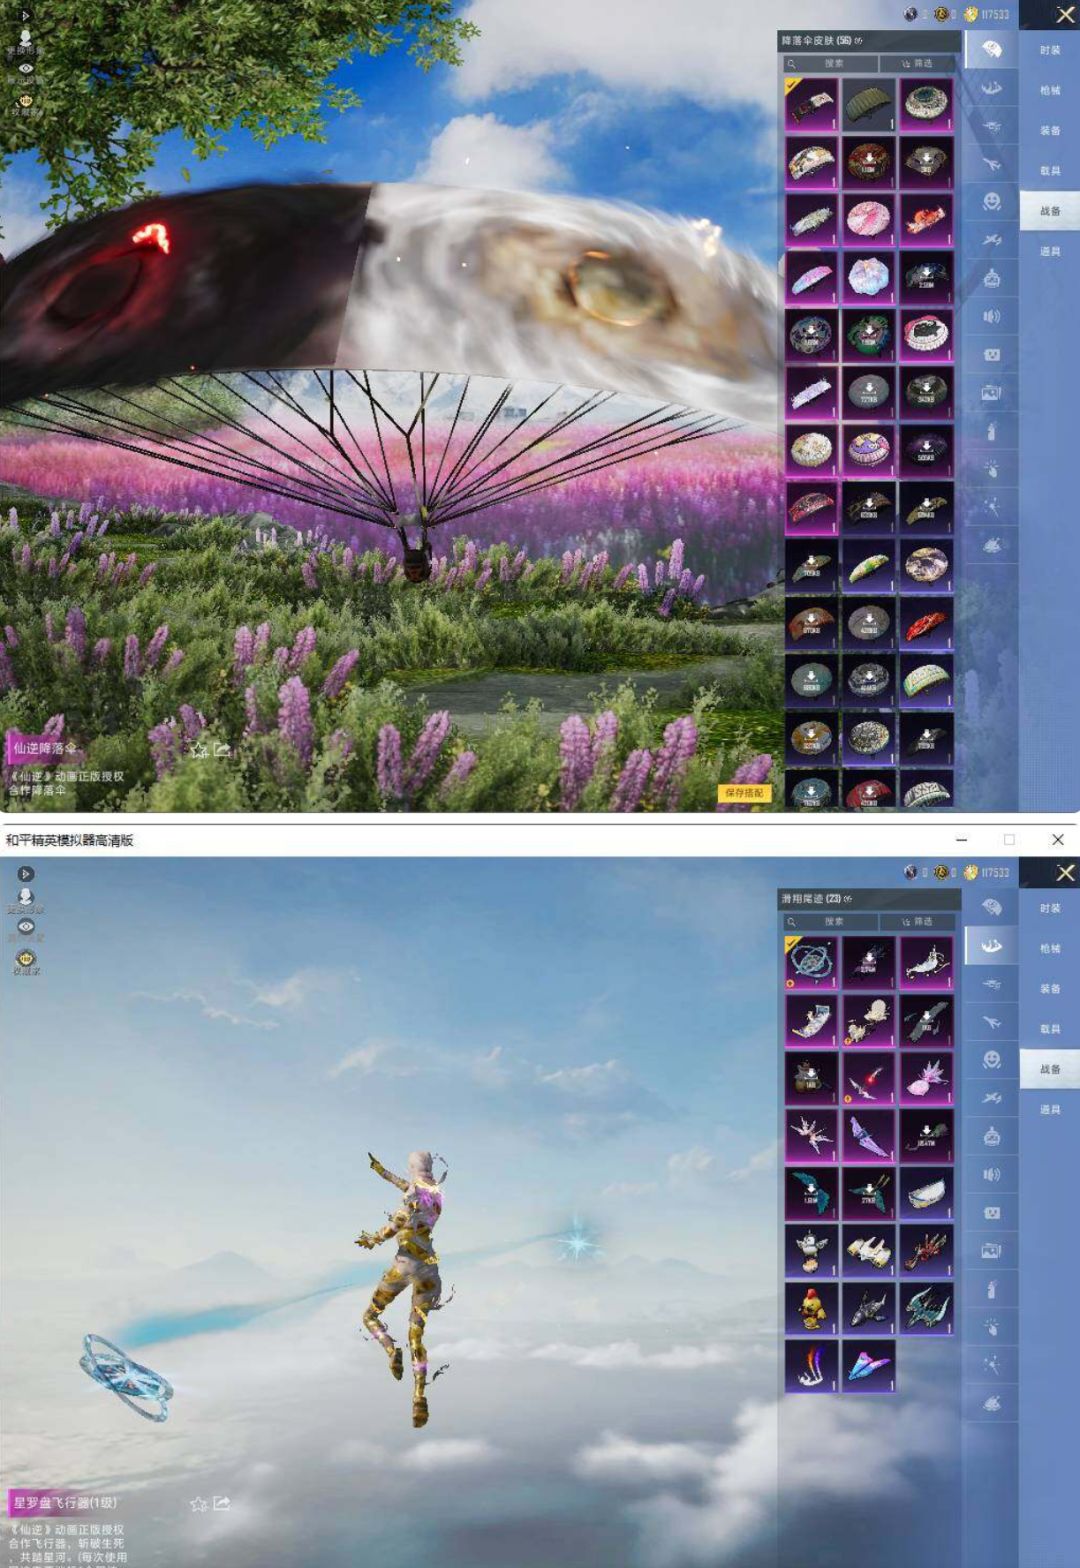Viewport: 1080px width, 1568px height.
Task: Toggle eye visibility icon in parachute skins screen
Action: click(26, 69)
